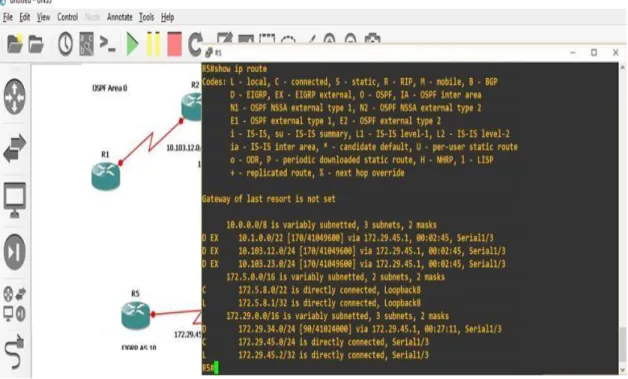Stop all nodes with red square icon
Screen dimensions: 628x379
coord(174,44)
